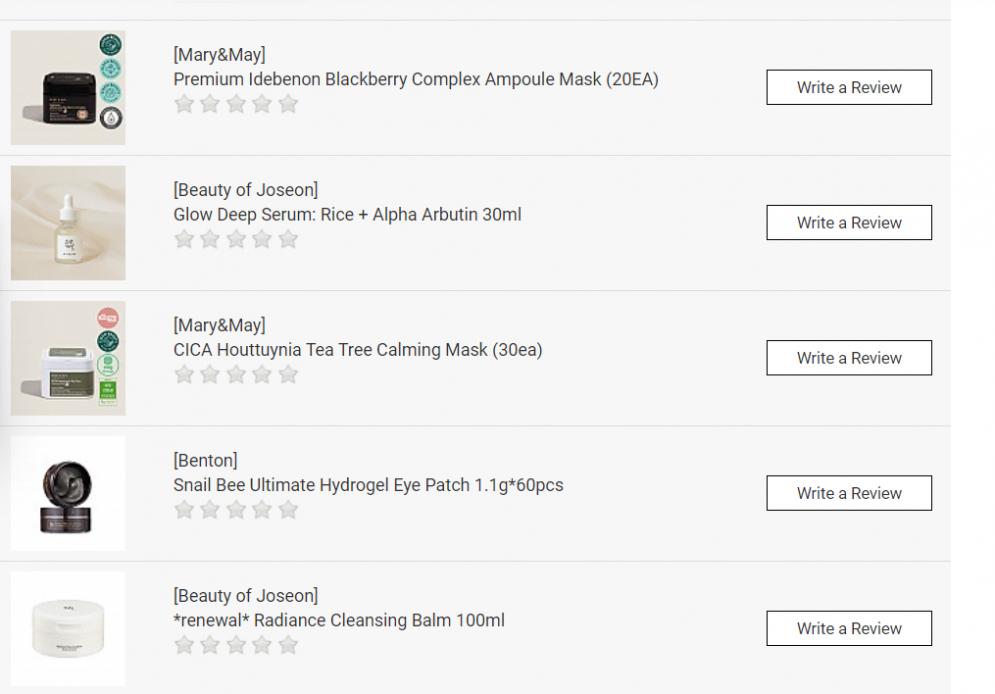Write a review for CICA Calming Mask
The image size is (995, 694).
click(849, 358)
